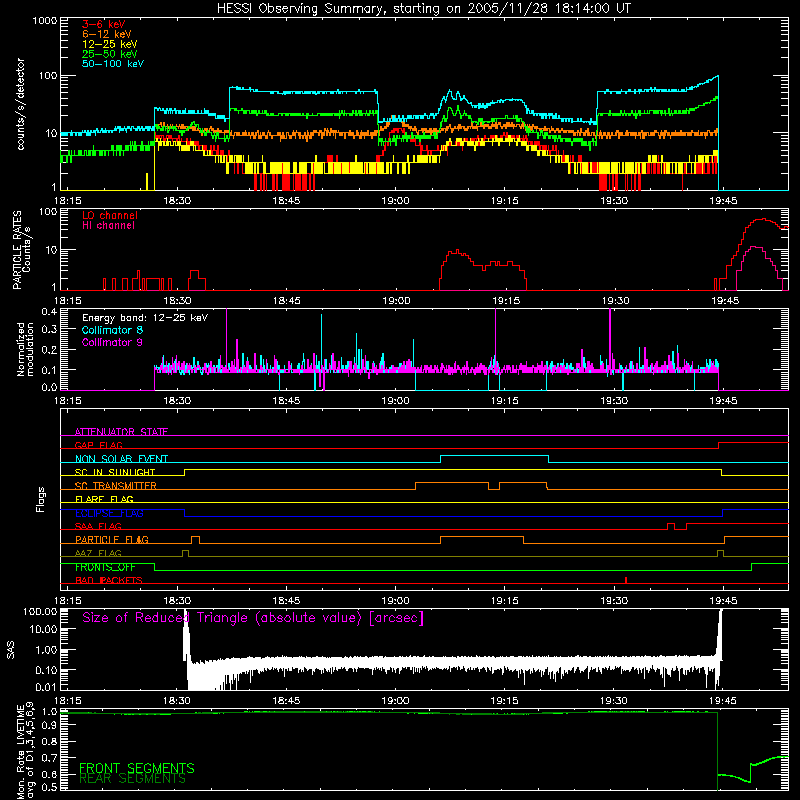Click the SC TRANSMITTER flag label
This screenshot has height=800, width=800.
coord(116,486)
